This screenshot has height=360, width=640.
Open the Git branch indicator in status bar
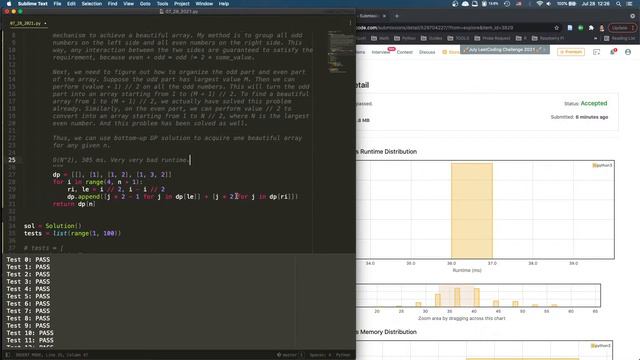click(290, 355)
